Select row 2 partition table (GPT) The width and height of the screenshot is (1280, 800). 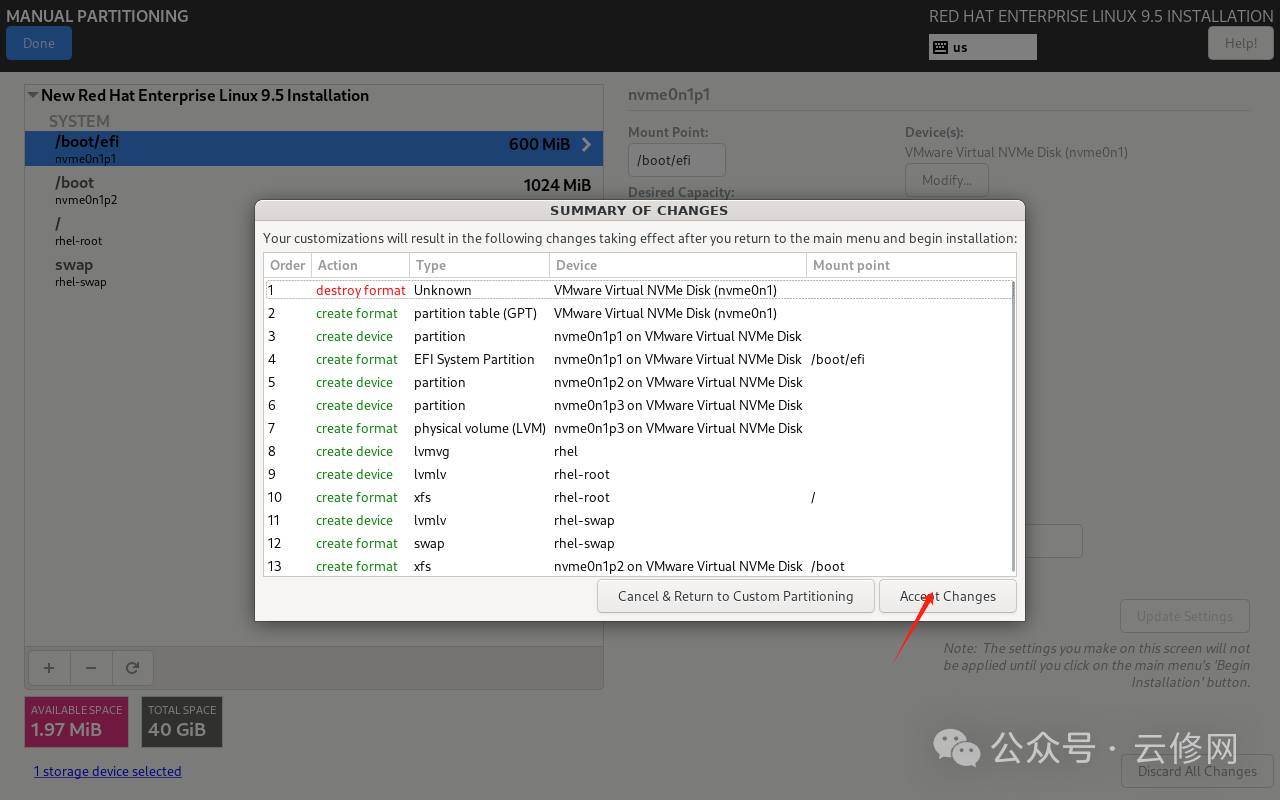click(x=638, y=313)
